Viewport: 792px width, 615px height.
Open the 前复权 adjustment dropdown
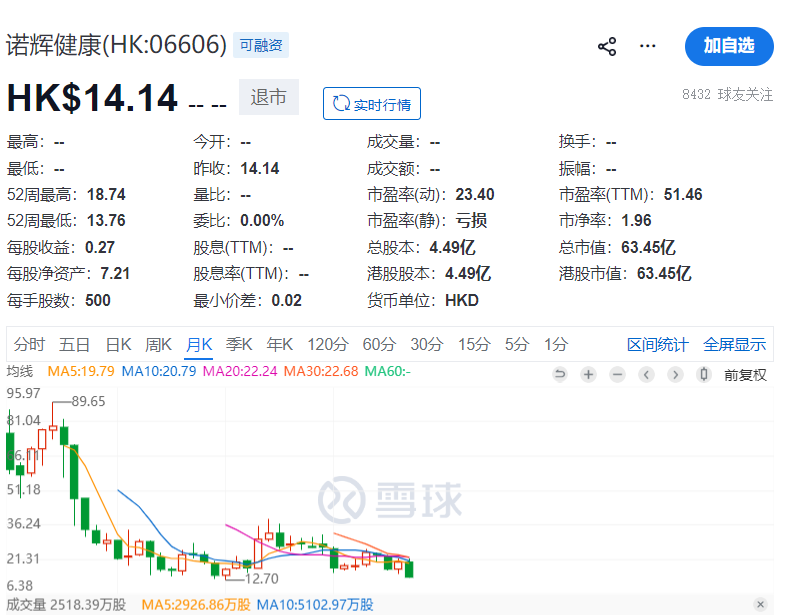point(745,375)
